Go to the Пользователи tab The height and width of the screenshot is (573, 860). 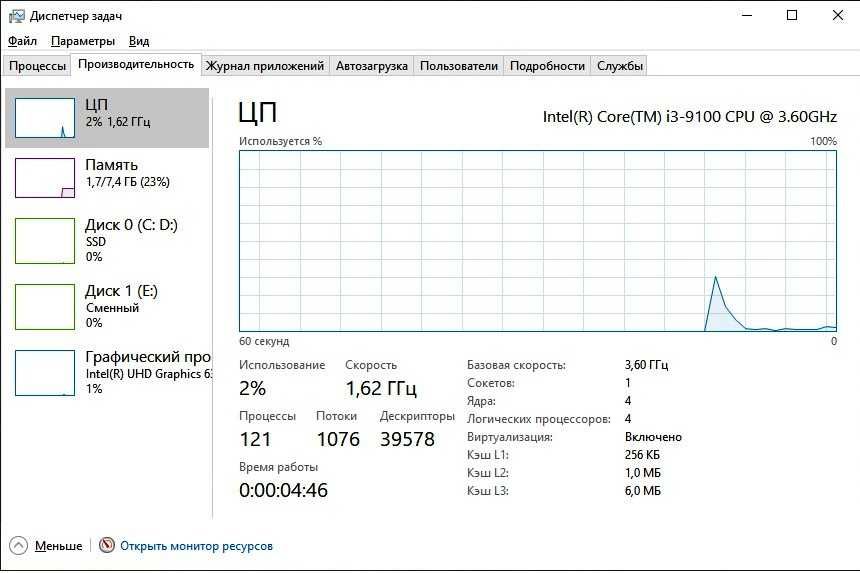[459, 66]
